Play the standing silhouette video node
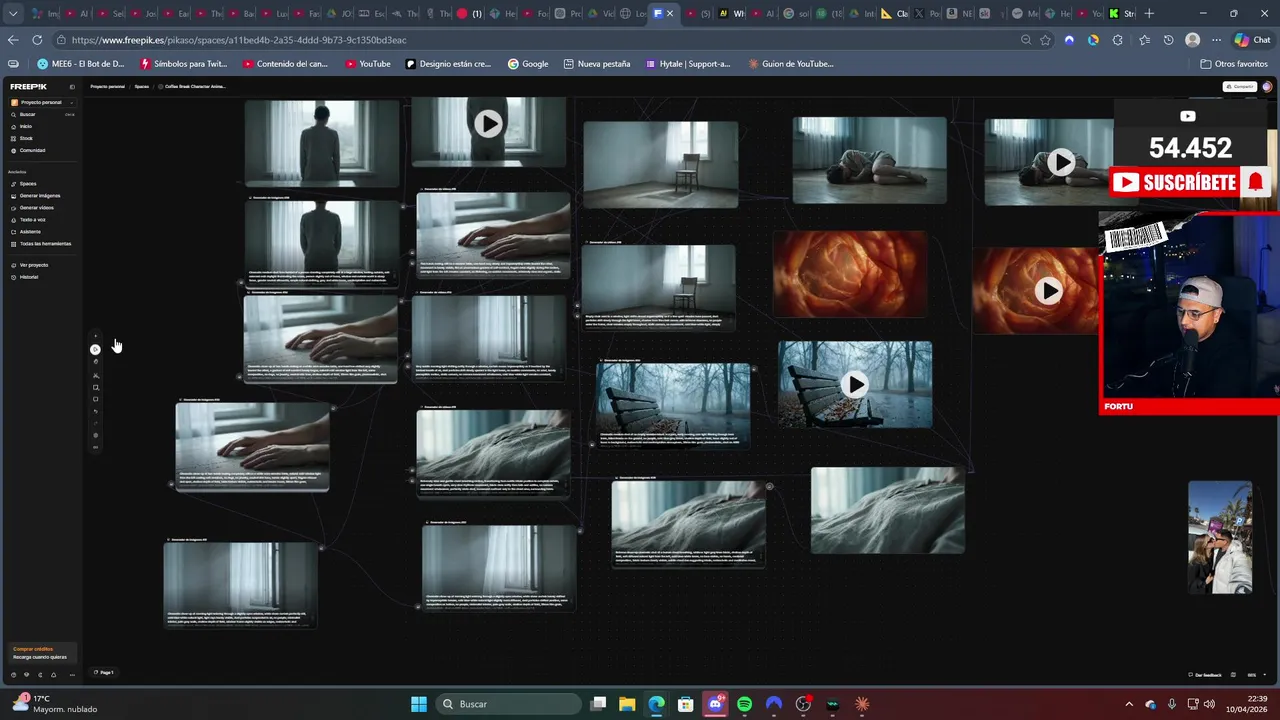 pos(488,124)
